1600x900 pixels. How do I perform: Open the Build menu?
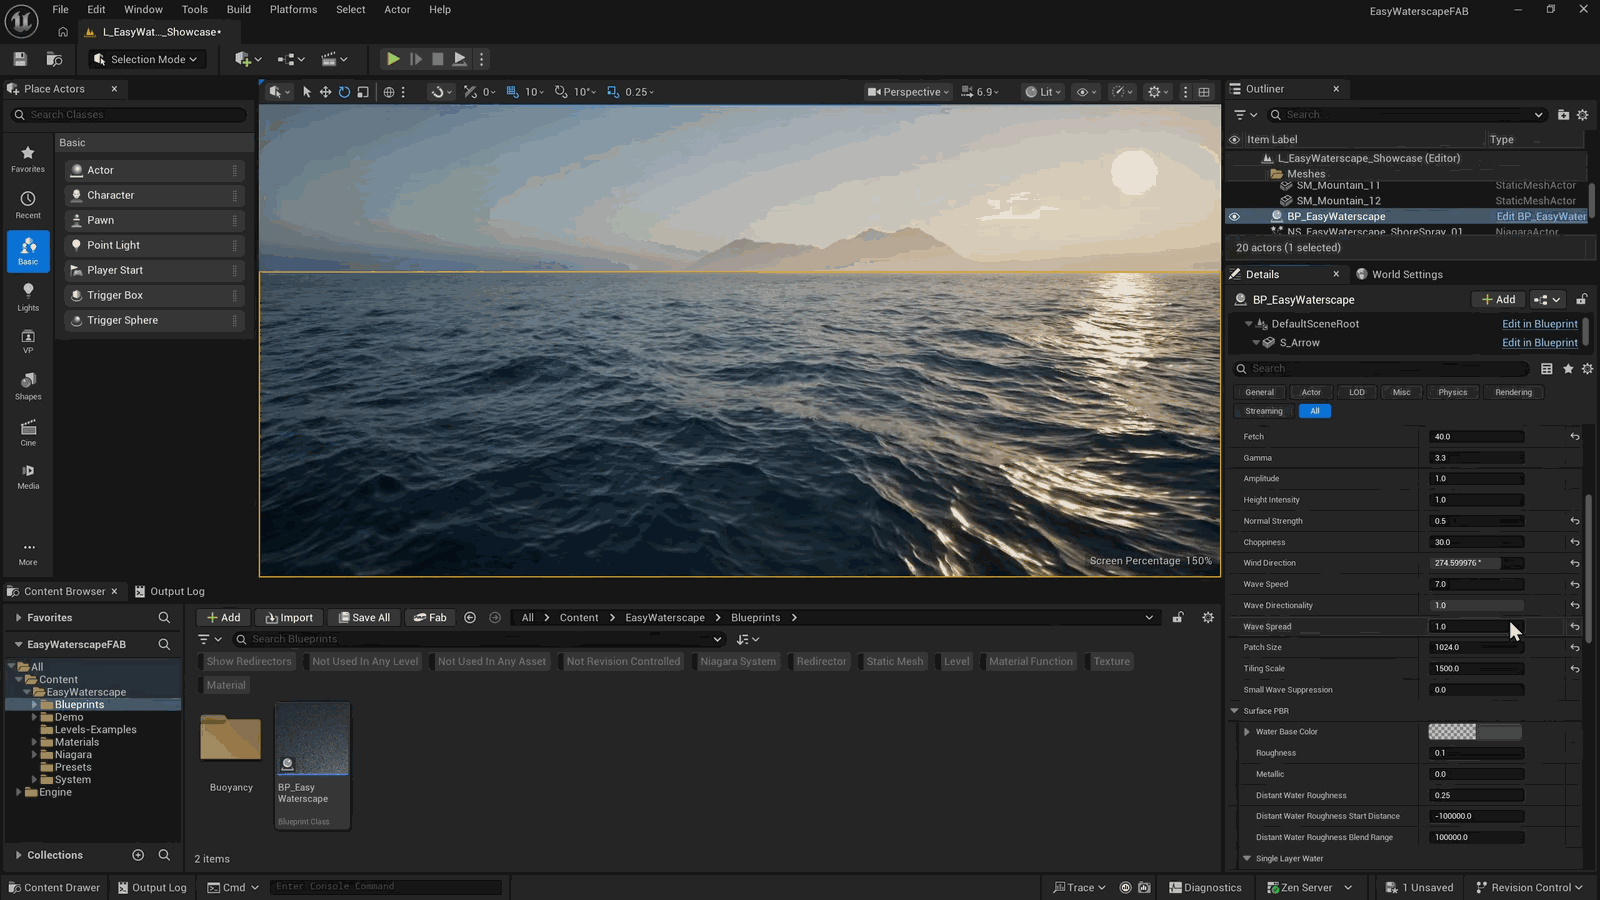239,10
